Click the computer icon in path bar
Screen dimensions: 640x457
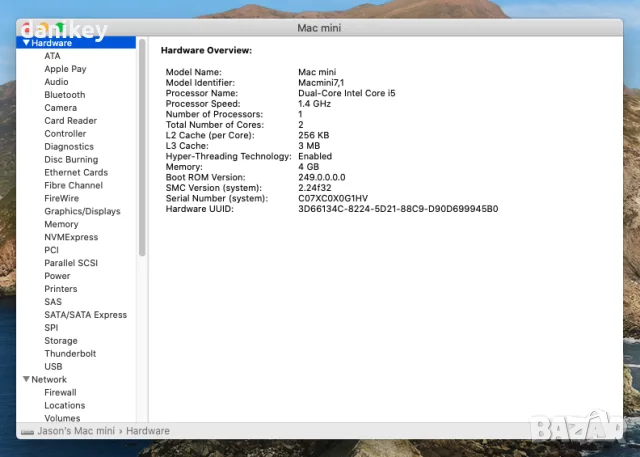click(27, 432)
